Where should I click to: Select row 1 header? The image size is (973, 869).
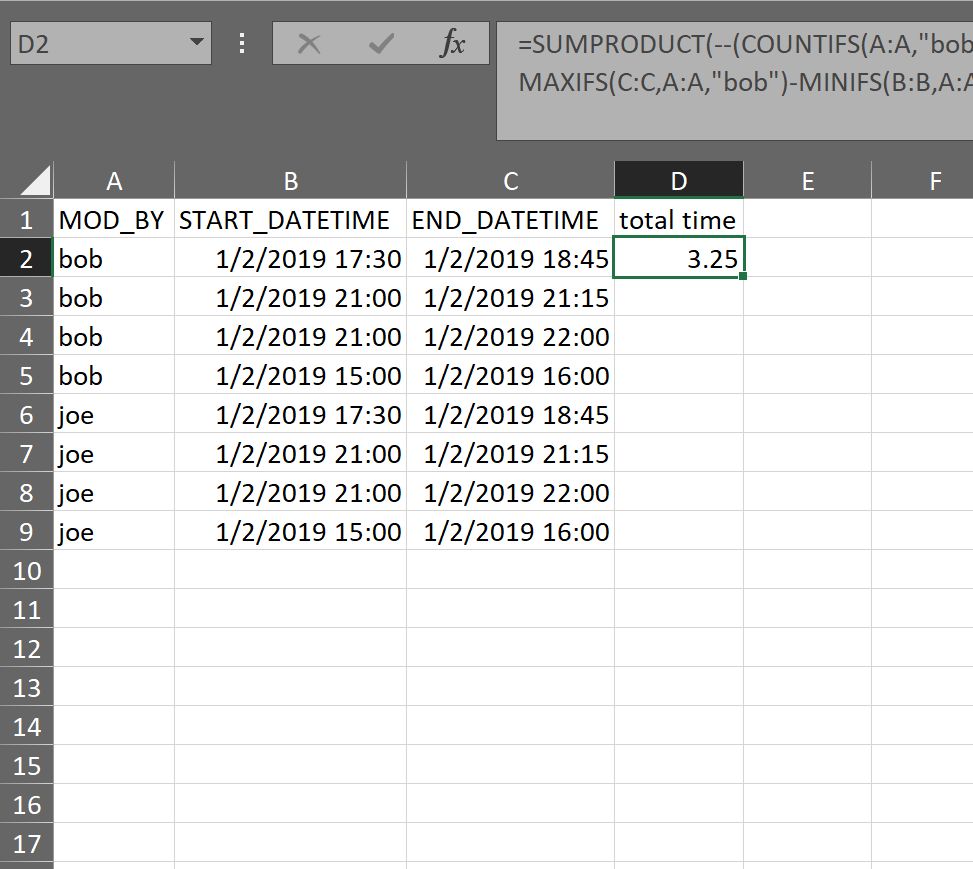click(26, 219)
